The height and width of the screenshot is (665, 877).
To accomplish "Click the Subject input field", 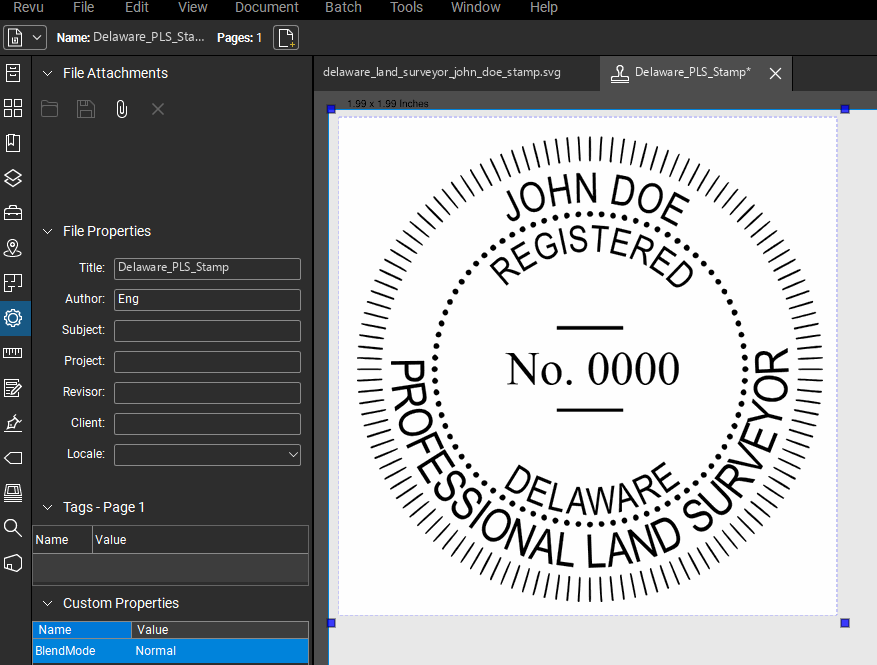I will (208, 331).
